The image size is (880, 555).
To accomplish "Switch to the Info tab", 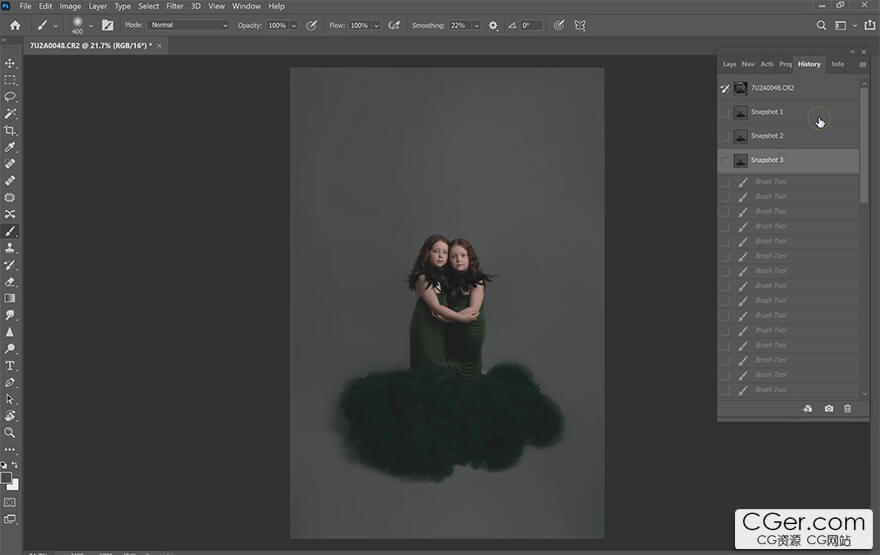I will point(837,64).
